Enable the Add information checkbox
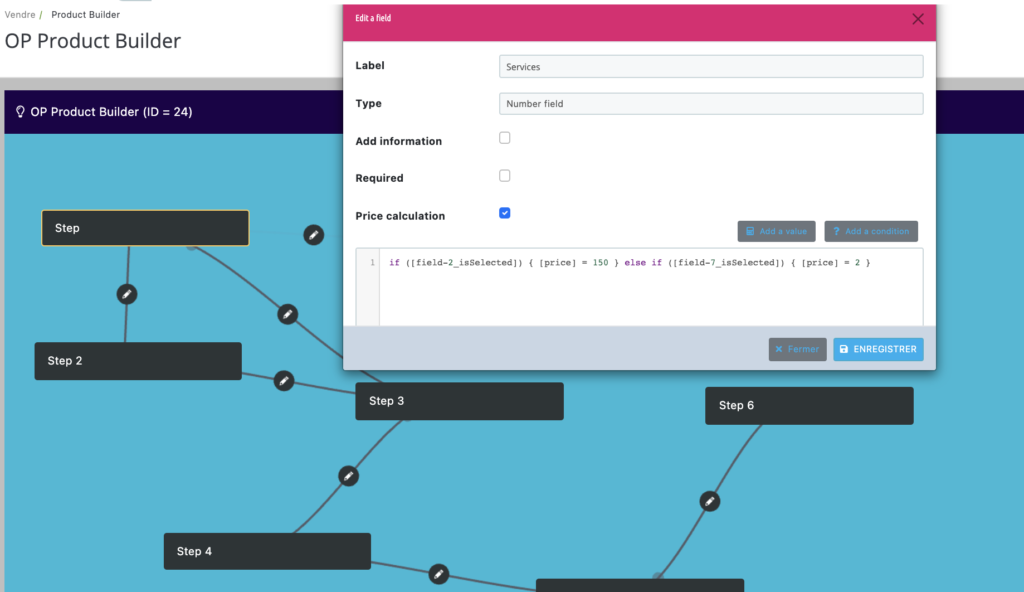The height and width of the screenshot is (592, 1024). click(504, 138)
